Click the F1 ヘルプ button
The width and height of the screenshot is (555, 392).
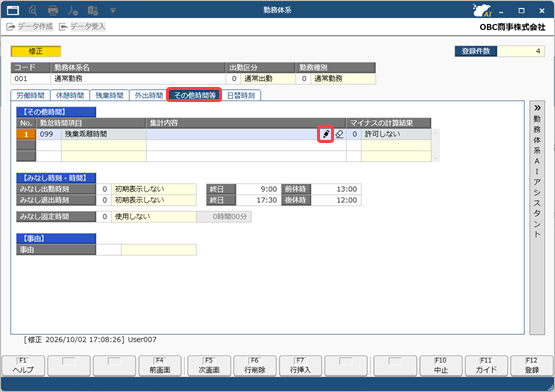point(23,365)
